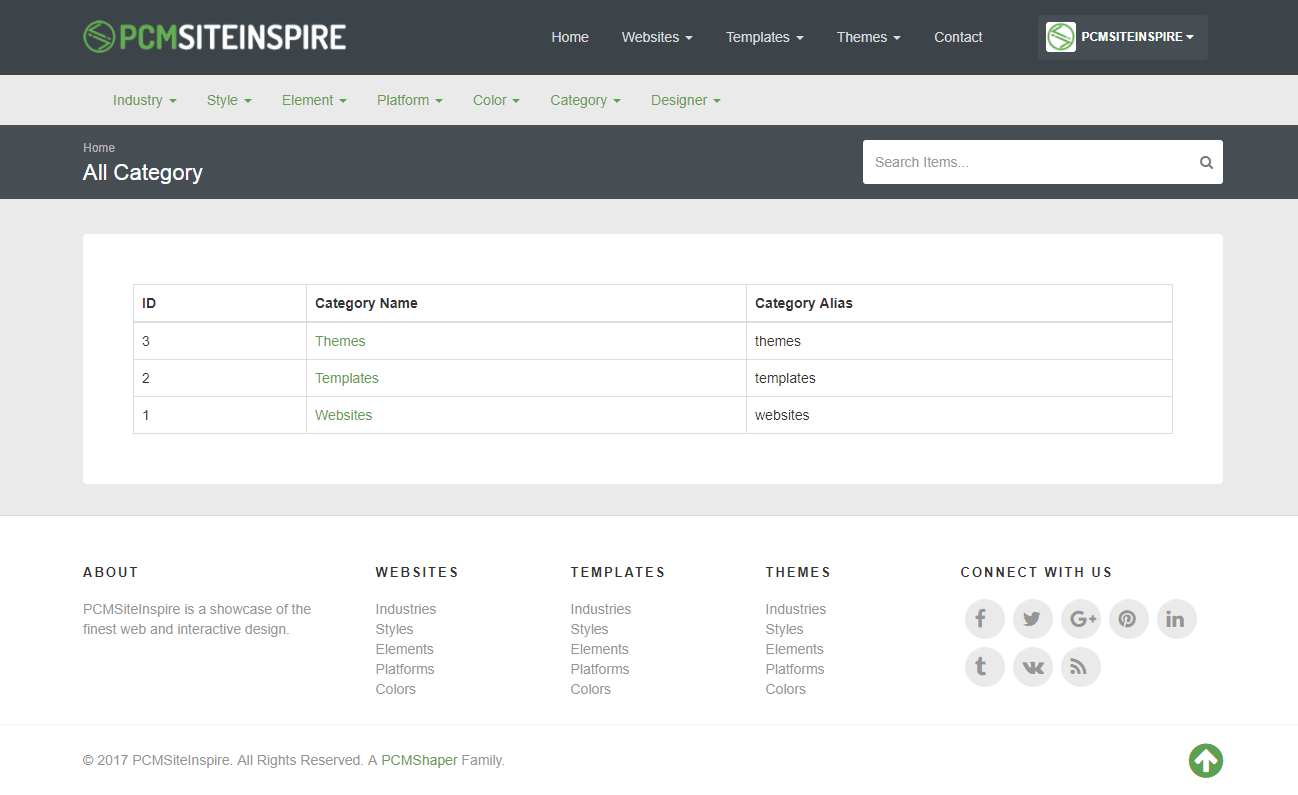Open the Twitter social icon
The image size is (1298, 795).
(1032, 619)
